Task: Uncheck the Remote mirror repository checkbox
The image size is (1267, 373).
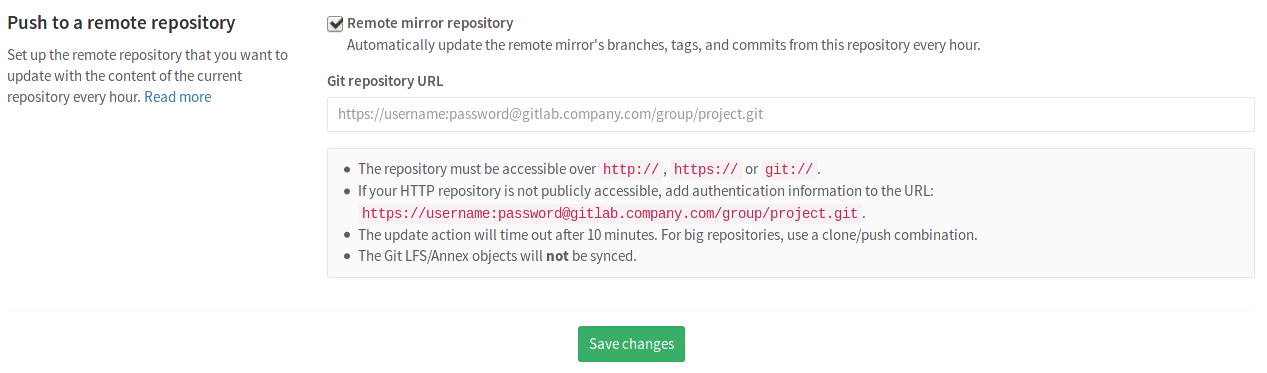Action: (x=335, y=23)
